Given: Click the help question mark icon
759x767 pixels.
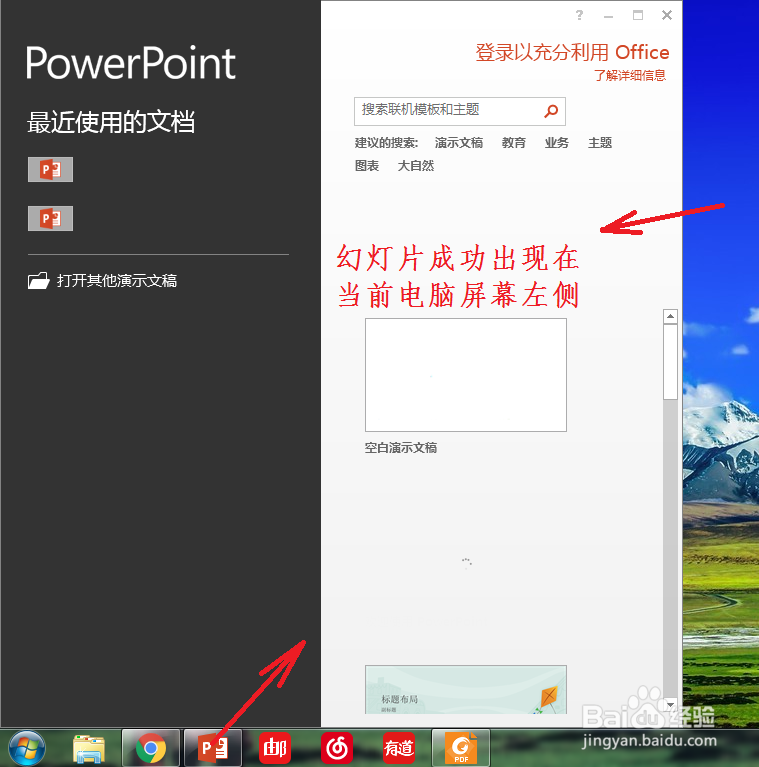Looking at the screenshot, I should 579,15.
